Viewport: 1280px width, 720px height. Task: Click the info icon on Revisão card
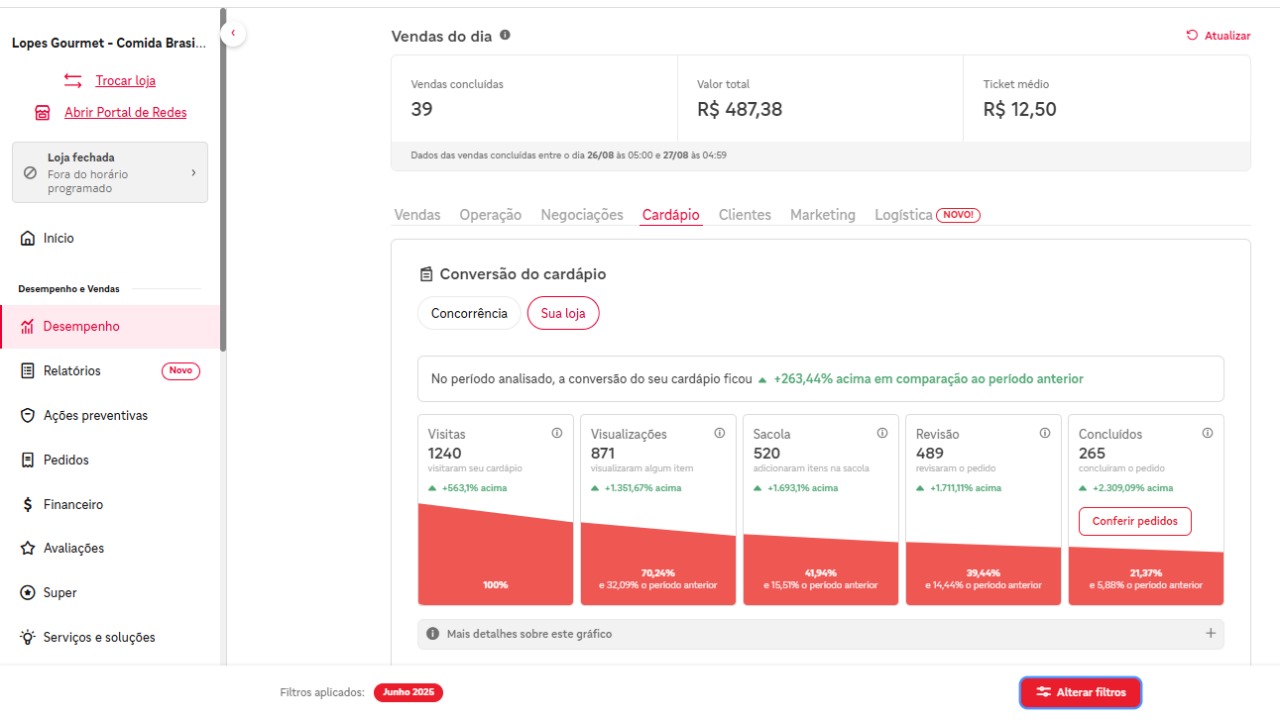1045,433
